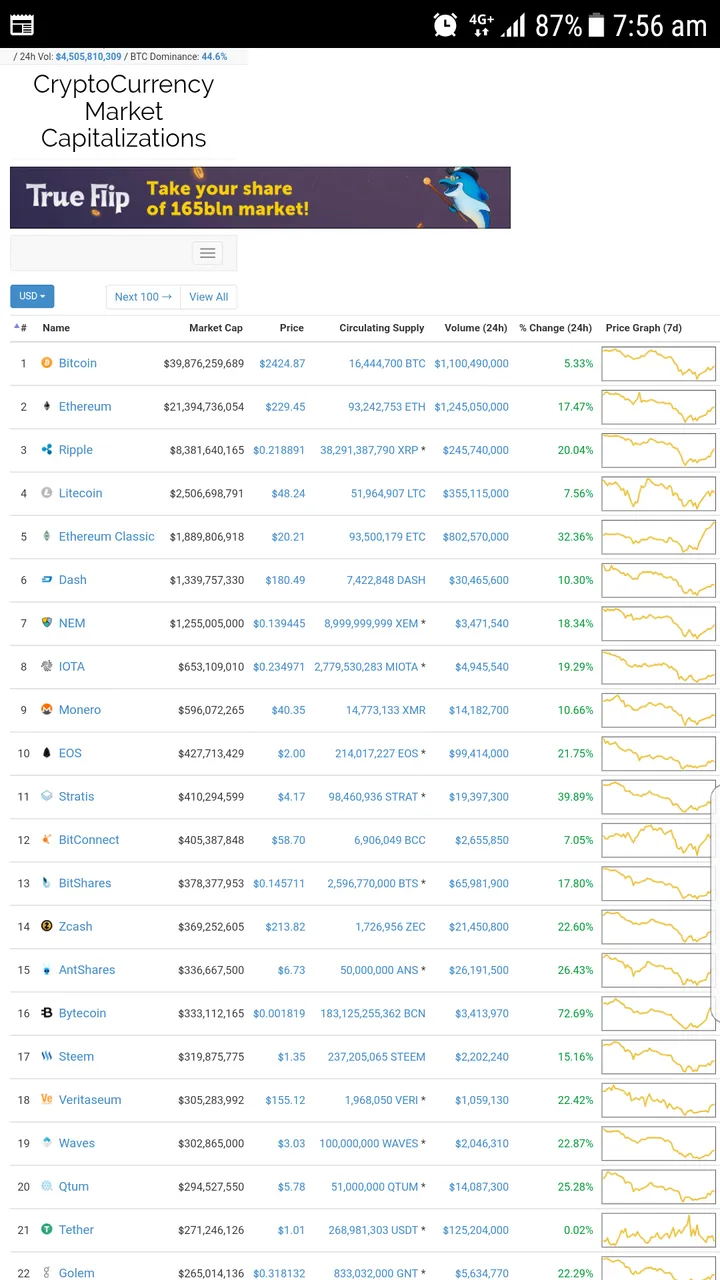Click the BitShares logo icon

coord(47,883)
